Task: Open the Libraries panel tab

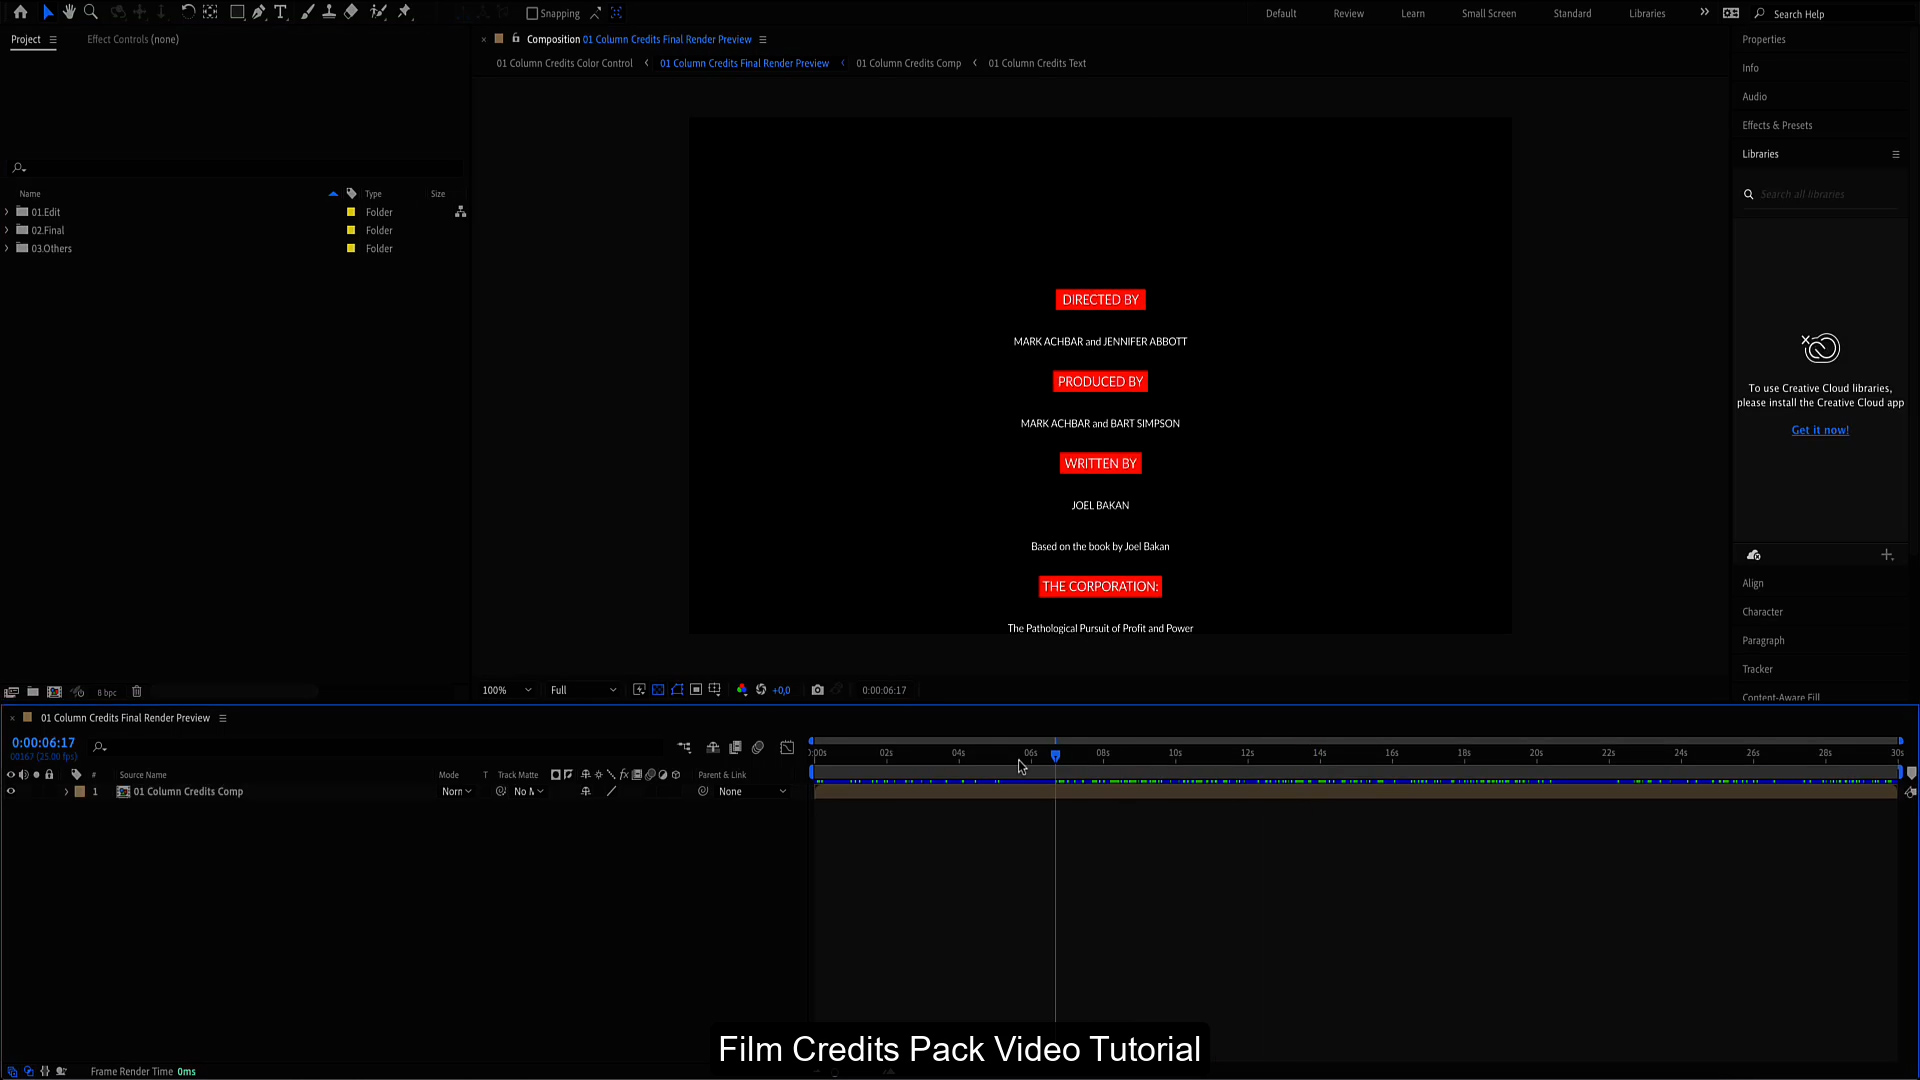Action: 1760,153
